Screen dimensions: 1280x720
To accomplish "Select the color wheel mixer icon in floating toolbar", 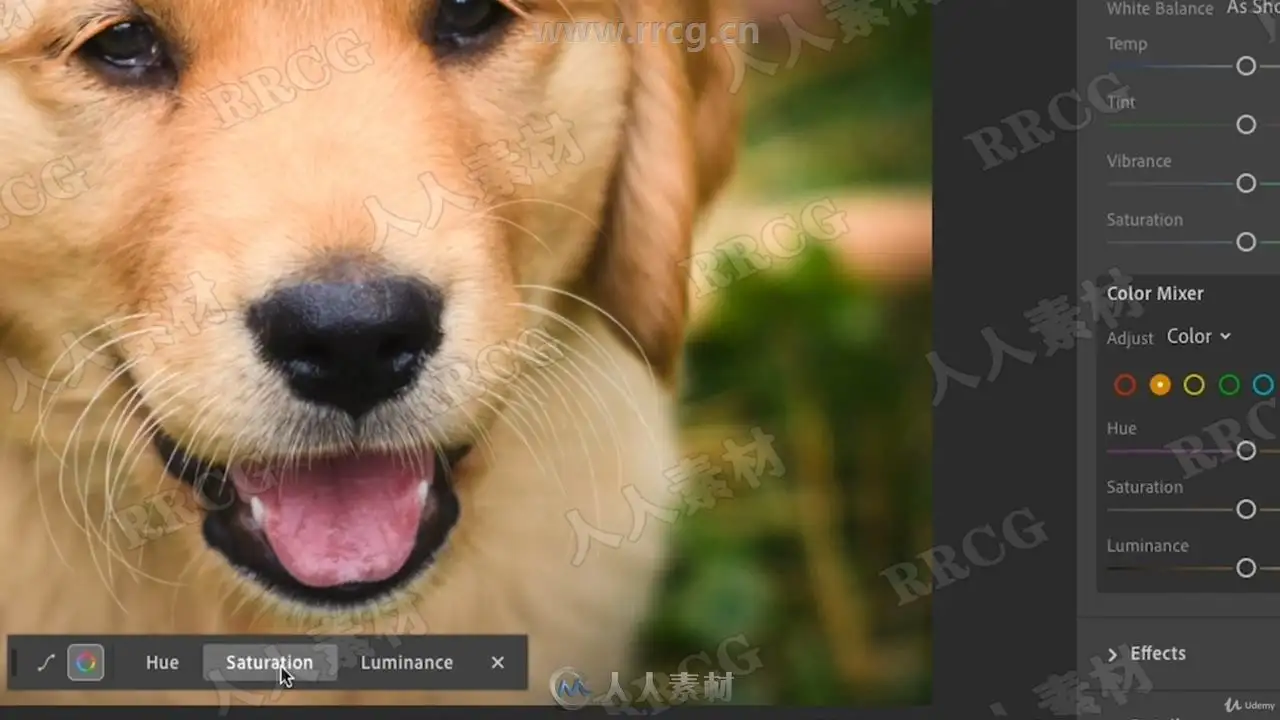I will coord(86,662).
